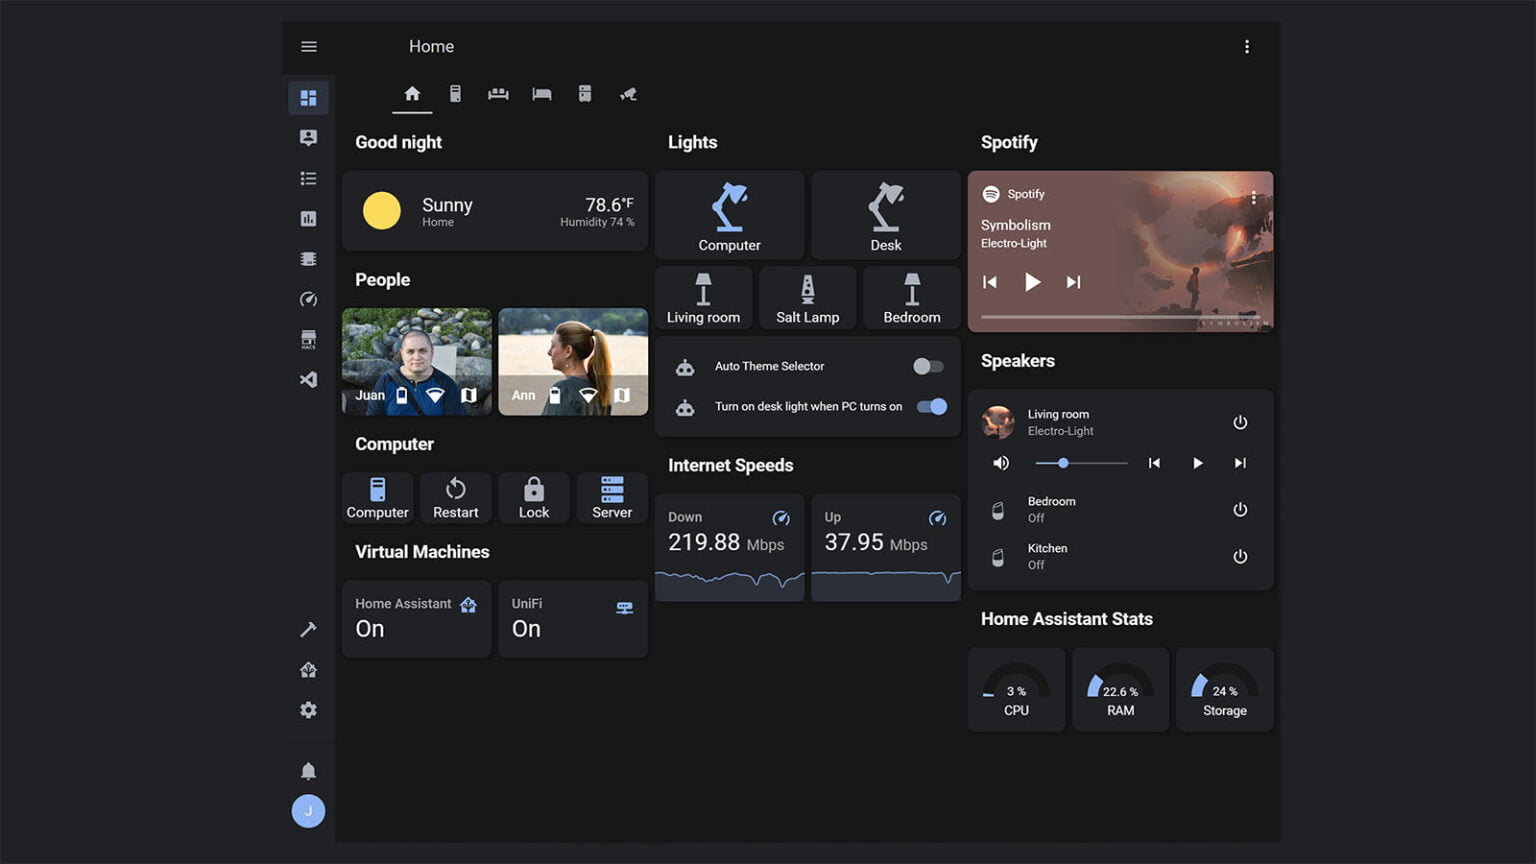
Task: Open the Settings gear in the sidebar
Action: pyautogui.click(x=308, y=710)
